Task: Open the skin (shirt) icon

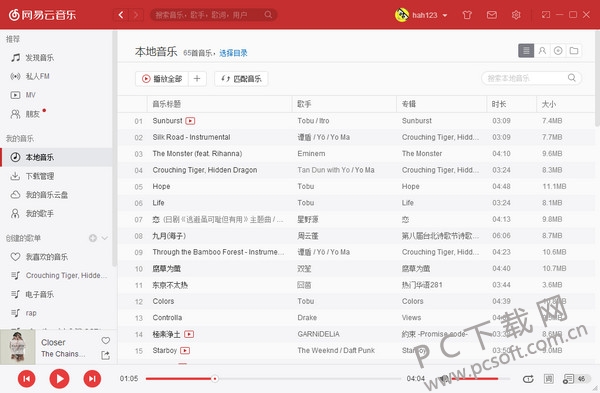Action: (467, 15)
